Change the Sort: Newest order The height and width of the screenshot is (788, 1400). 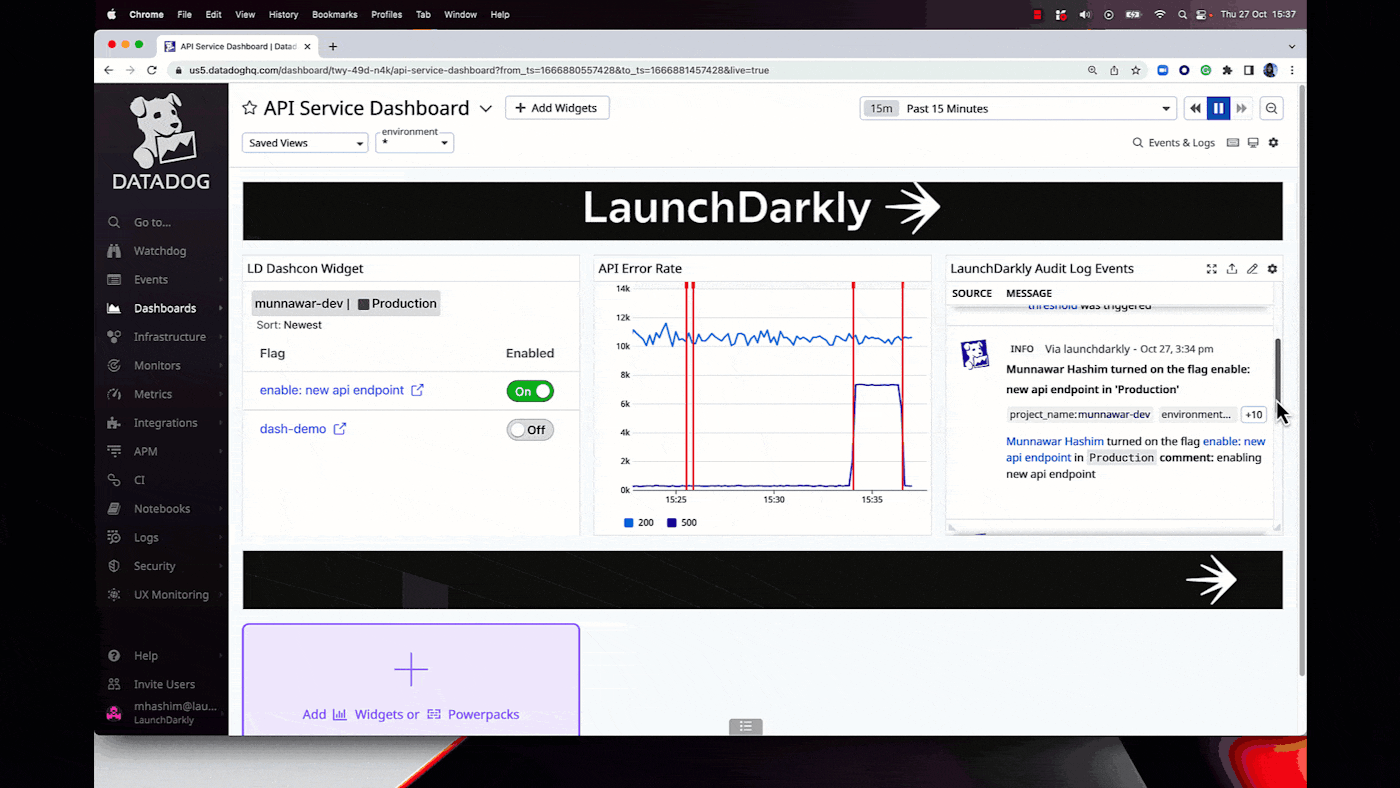click(289, 325)
